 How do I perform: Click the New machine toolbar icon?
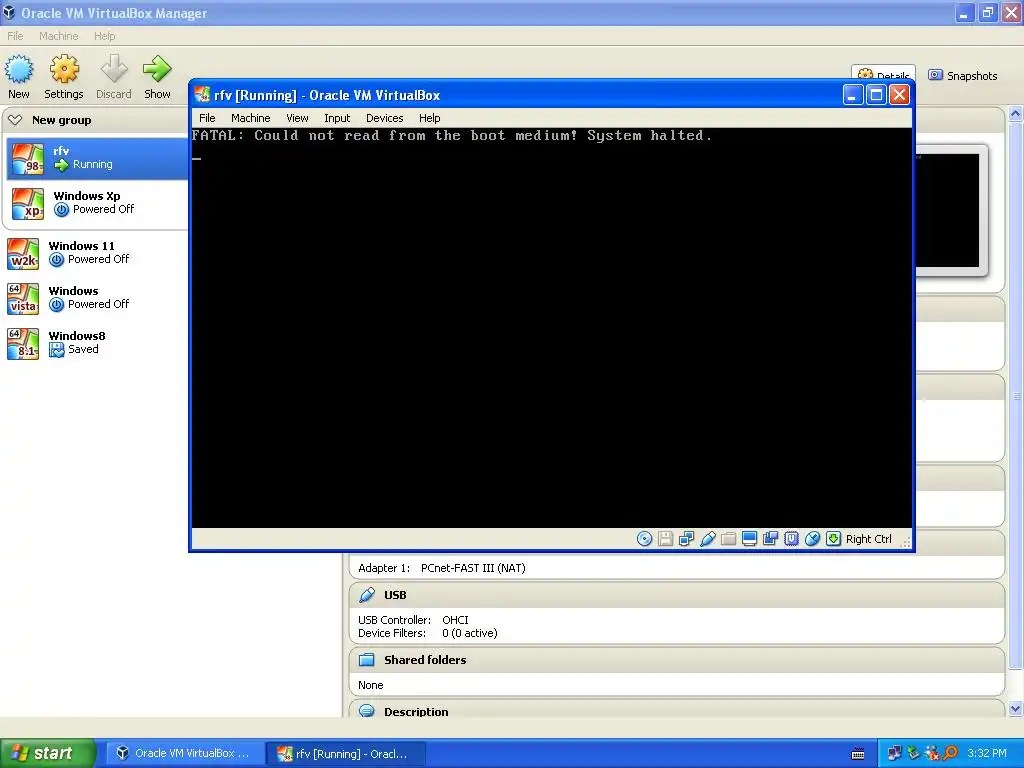pos(19,69)
